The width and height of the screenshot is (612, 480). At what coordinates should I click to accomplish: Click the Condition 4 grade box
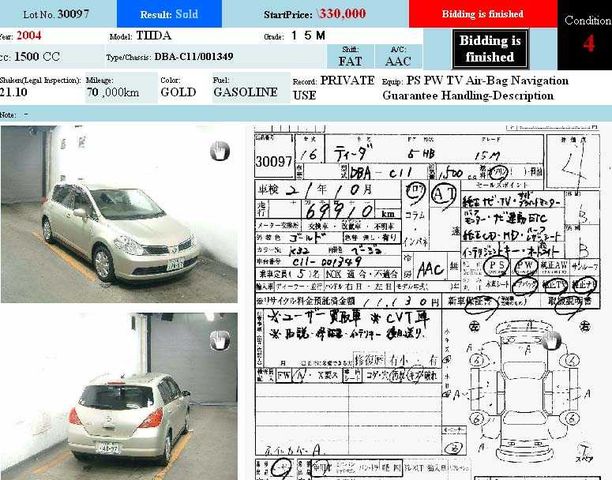[585, 35]
